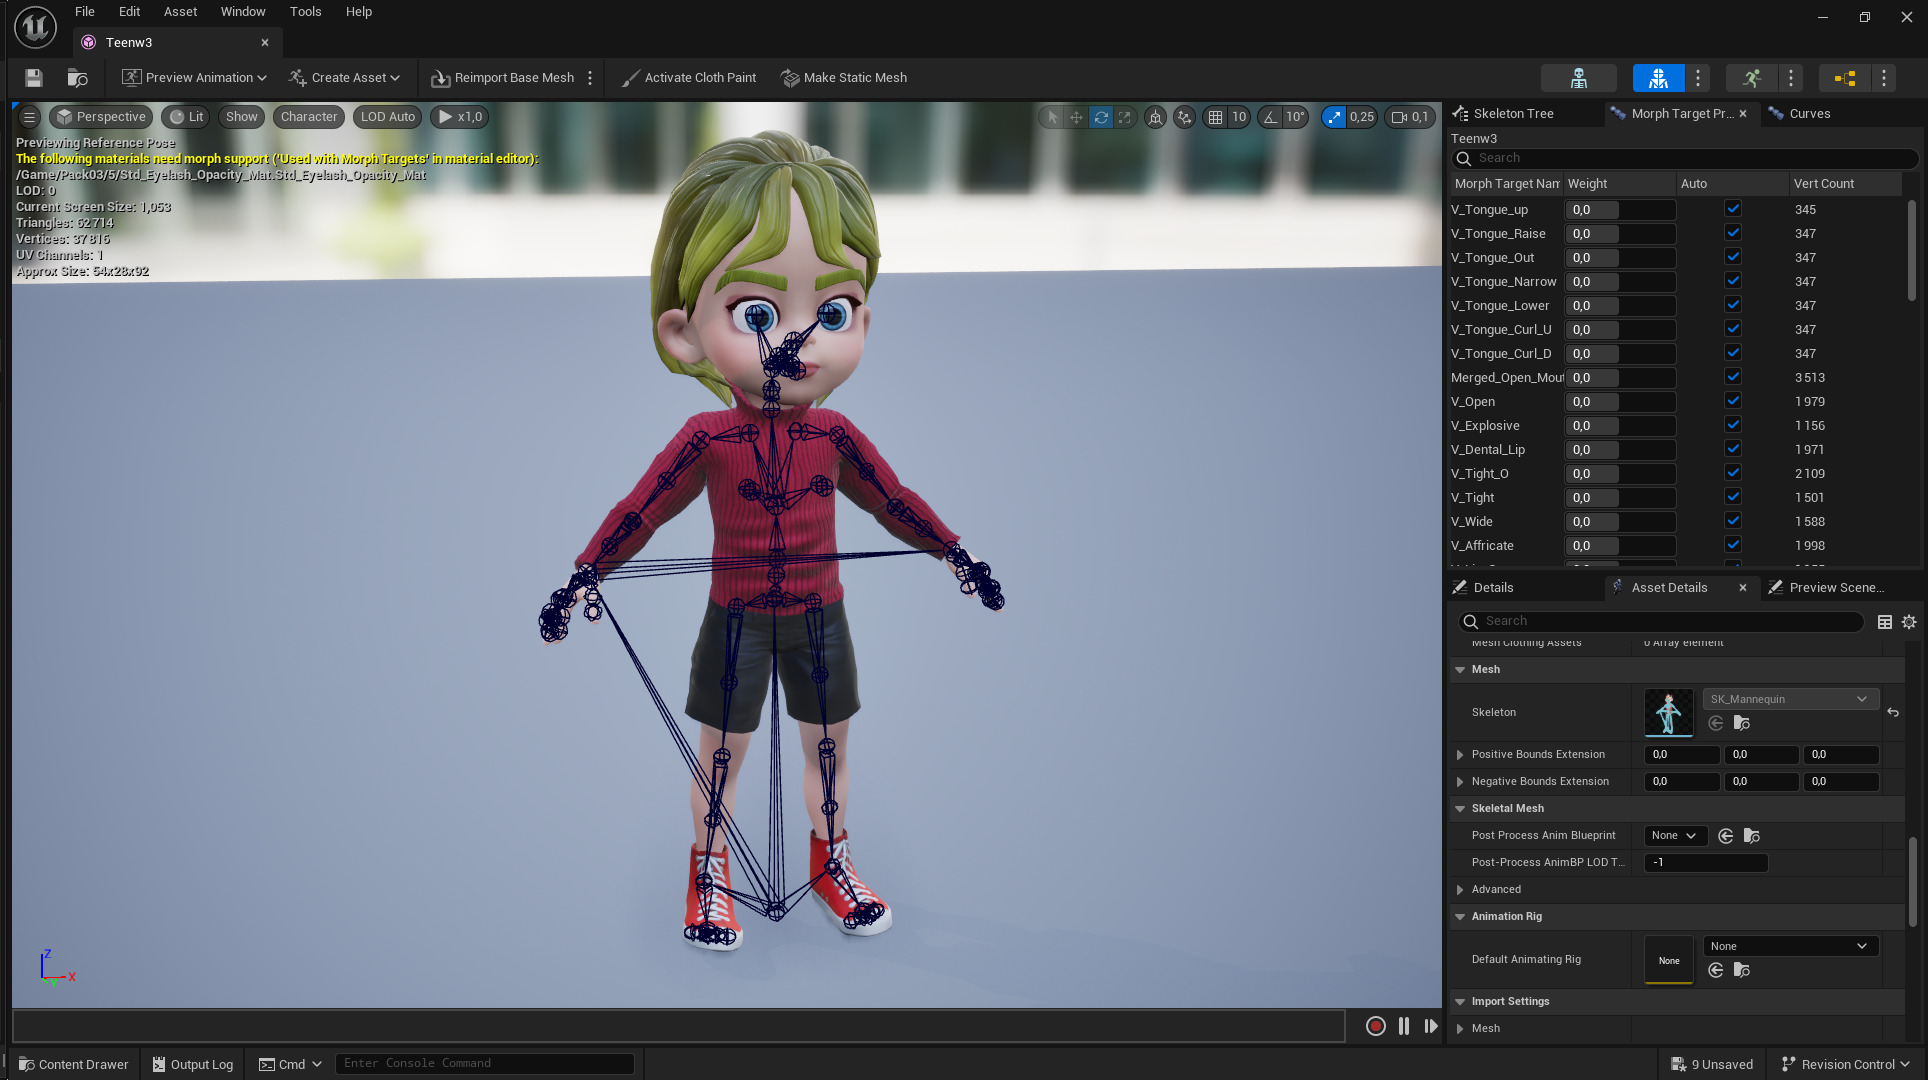1928x1080 pixels.
Task: Select the translate transform tool in viewport
Action: pos(1076,117)
